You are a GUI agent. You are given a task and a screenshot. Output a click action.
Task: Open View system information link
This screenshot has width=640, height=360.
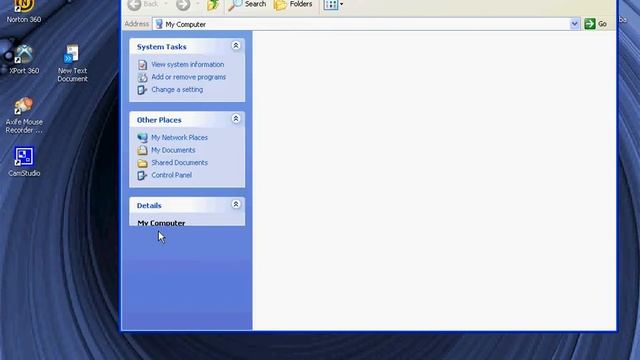[x=187, y=64]
